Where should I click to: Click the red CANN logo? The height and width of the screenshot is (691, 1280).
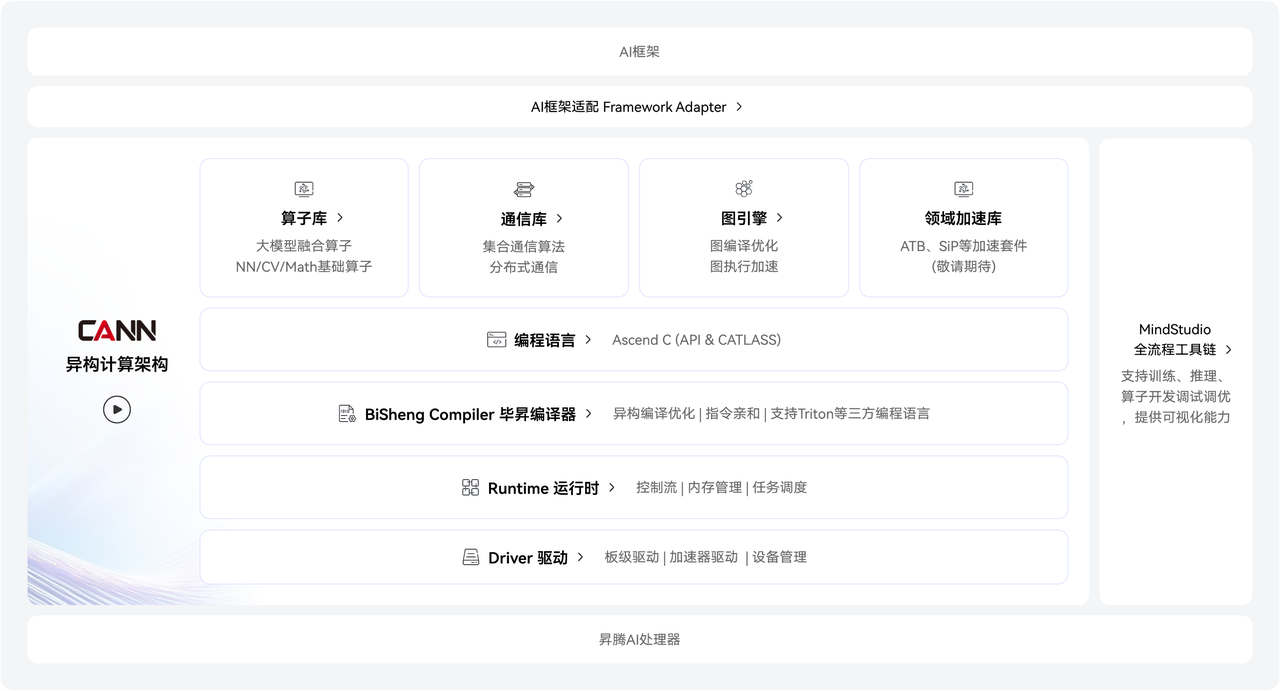point(117,331)
